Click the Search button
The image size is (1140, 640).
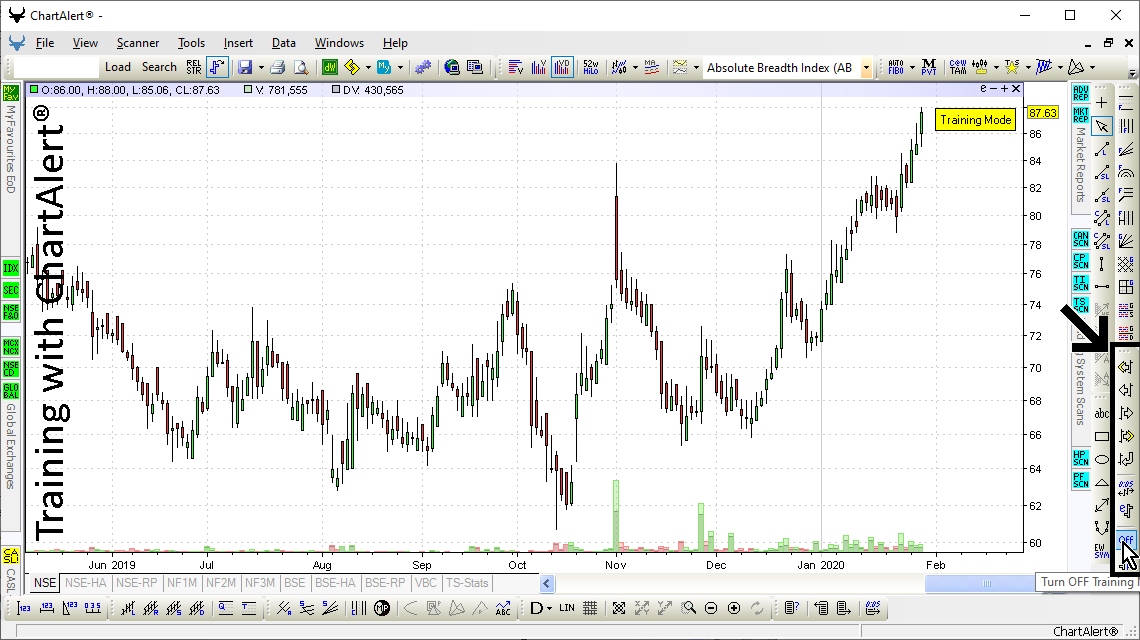pos(159,67)
